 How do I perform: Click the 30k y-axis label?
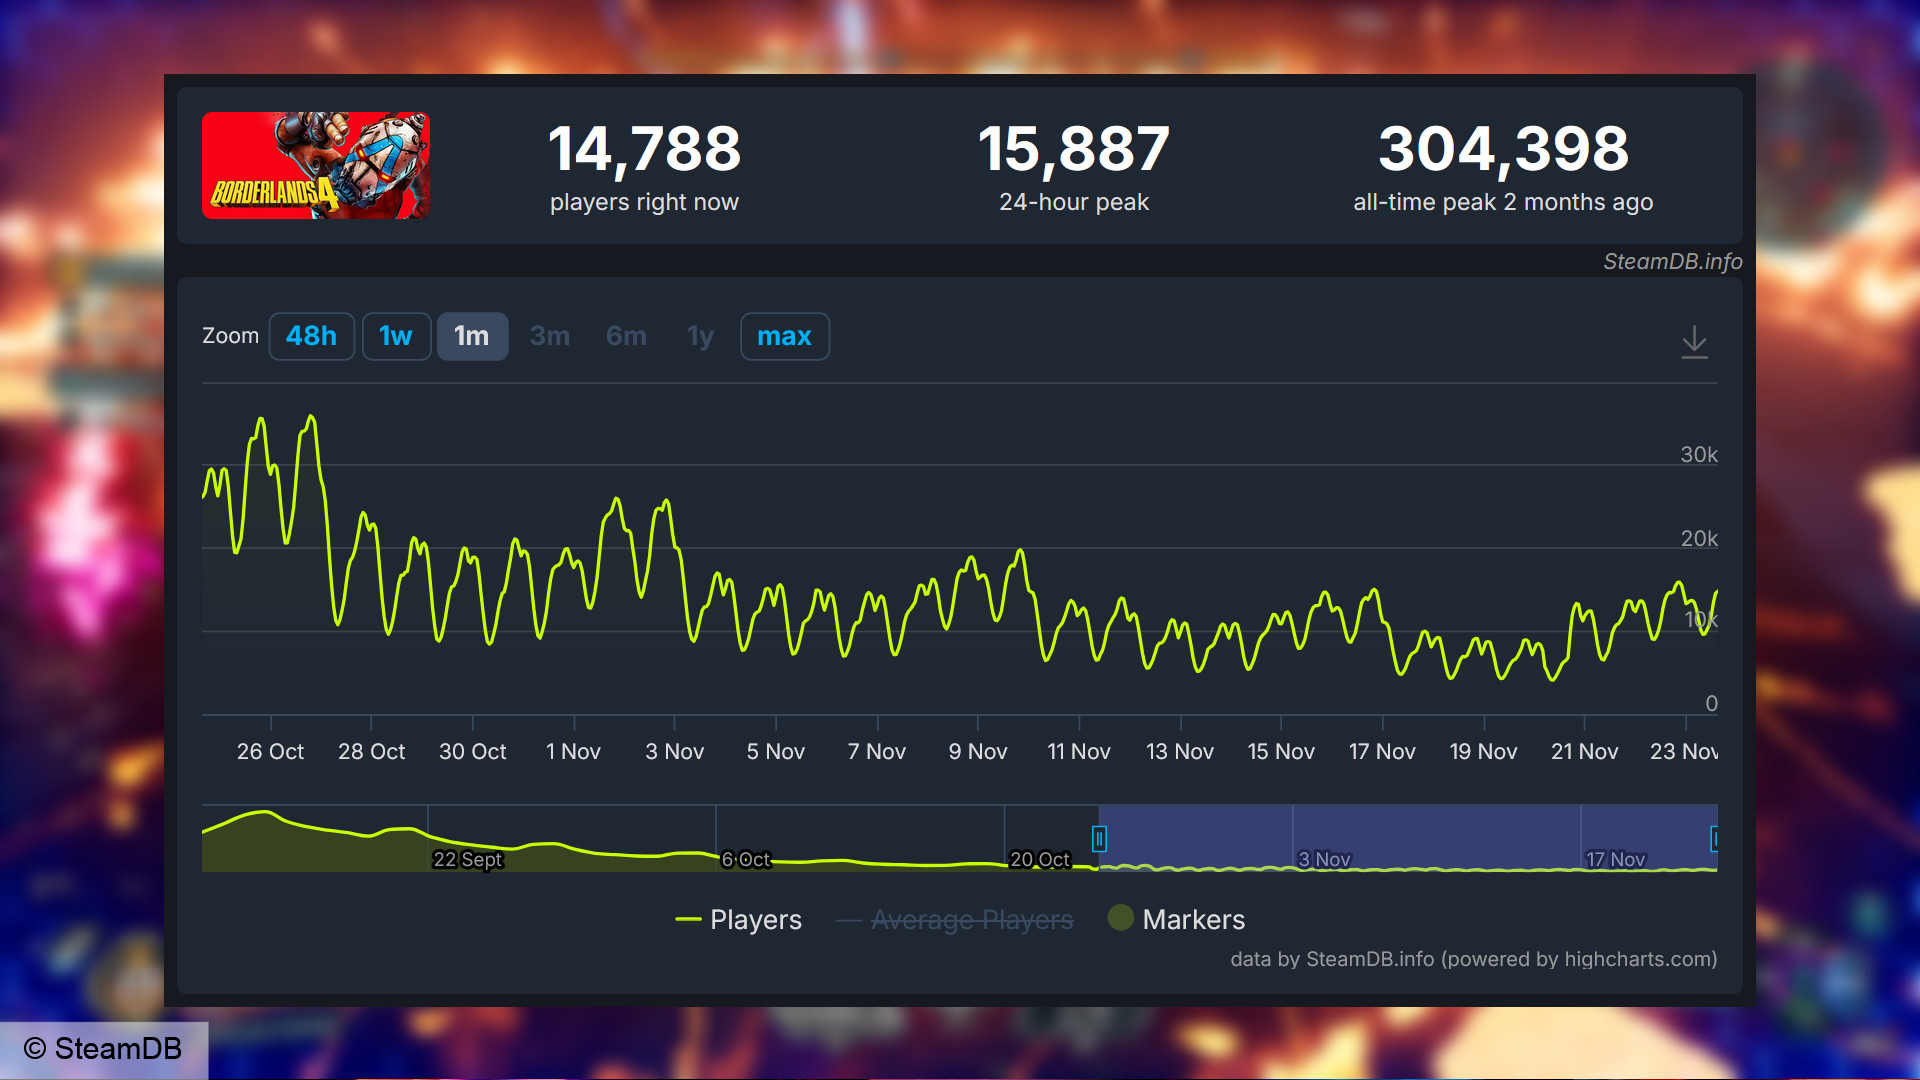click(x=1699, y=454)
